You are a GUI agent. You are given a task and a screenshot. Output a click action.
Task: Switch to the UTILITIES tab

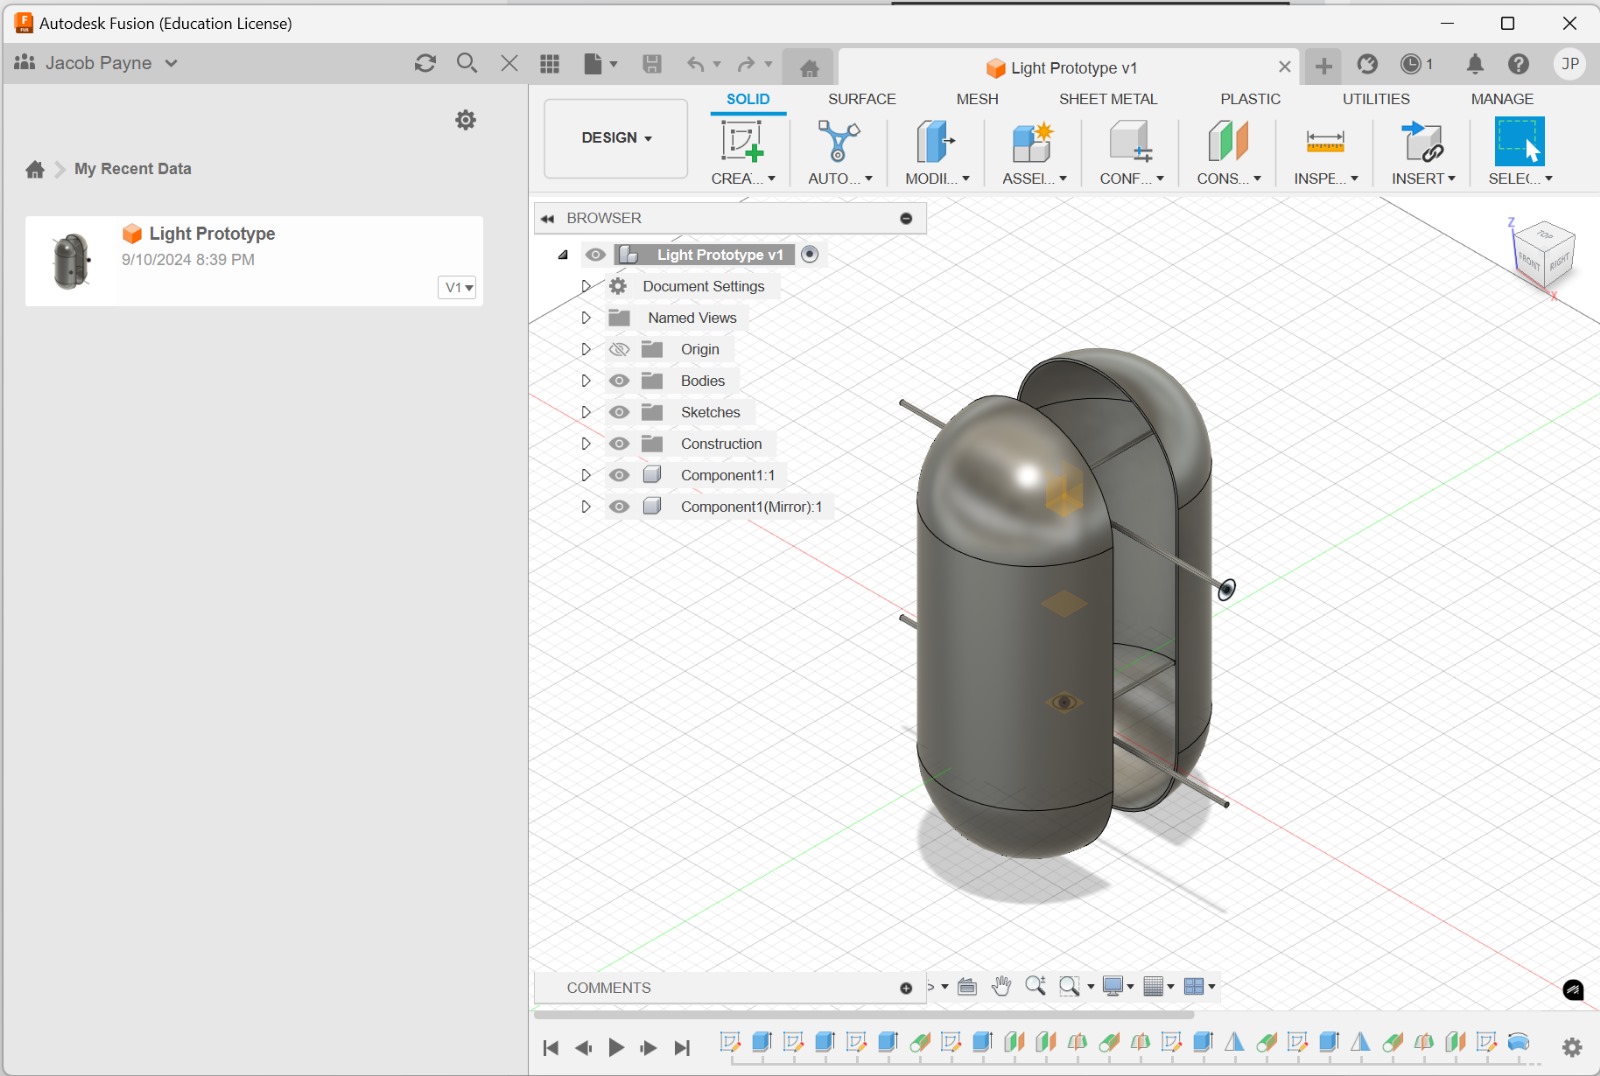pyautogui.click(x=1376, y=99)
